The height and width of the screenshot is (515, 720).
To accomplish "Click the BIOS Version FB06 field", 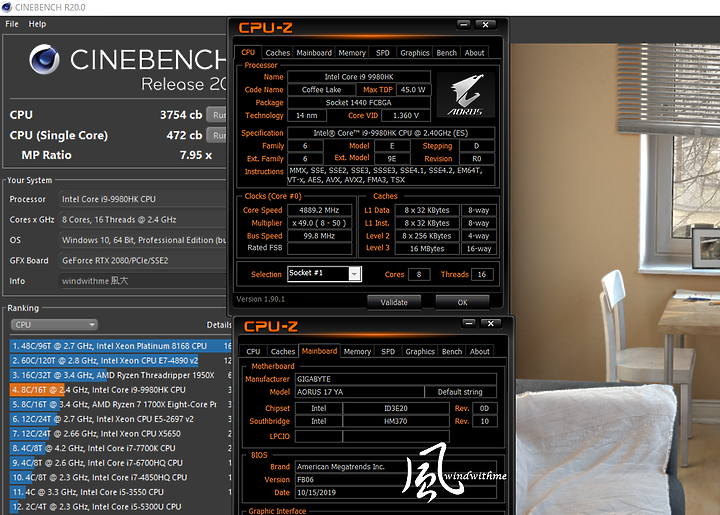I will (395, 480).
